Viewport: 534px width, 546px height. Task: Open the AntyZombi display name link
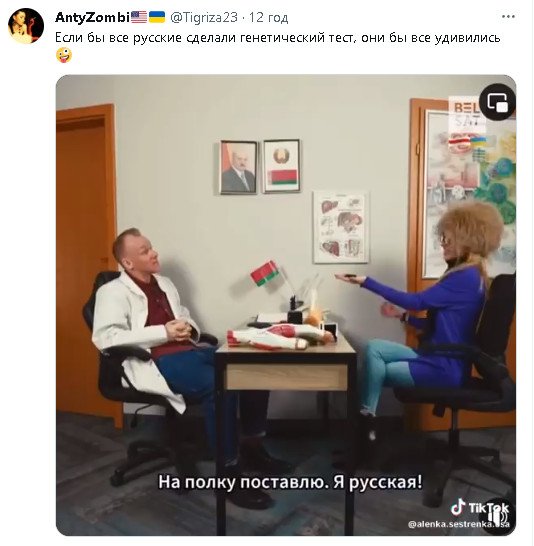pyautogui.click(x=92, y=17)
